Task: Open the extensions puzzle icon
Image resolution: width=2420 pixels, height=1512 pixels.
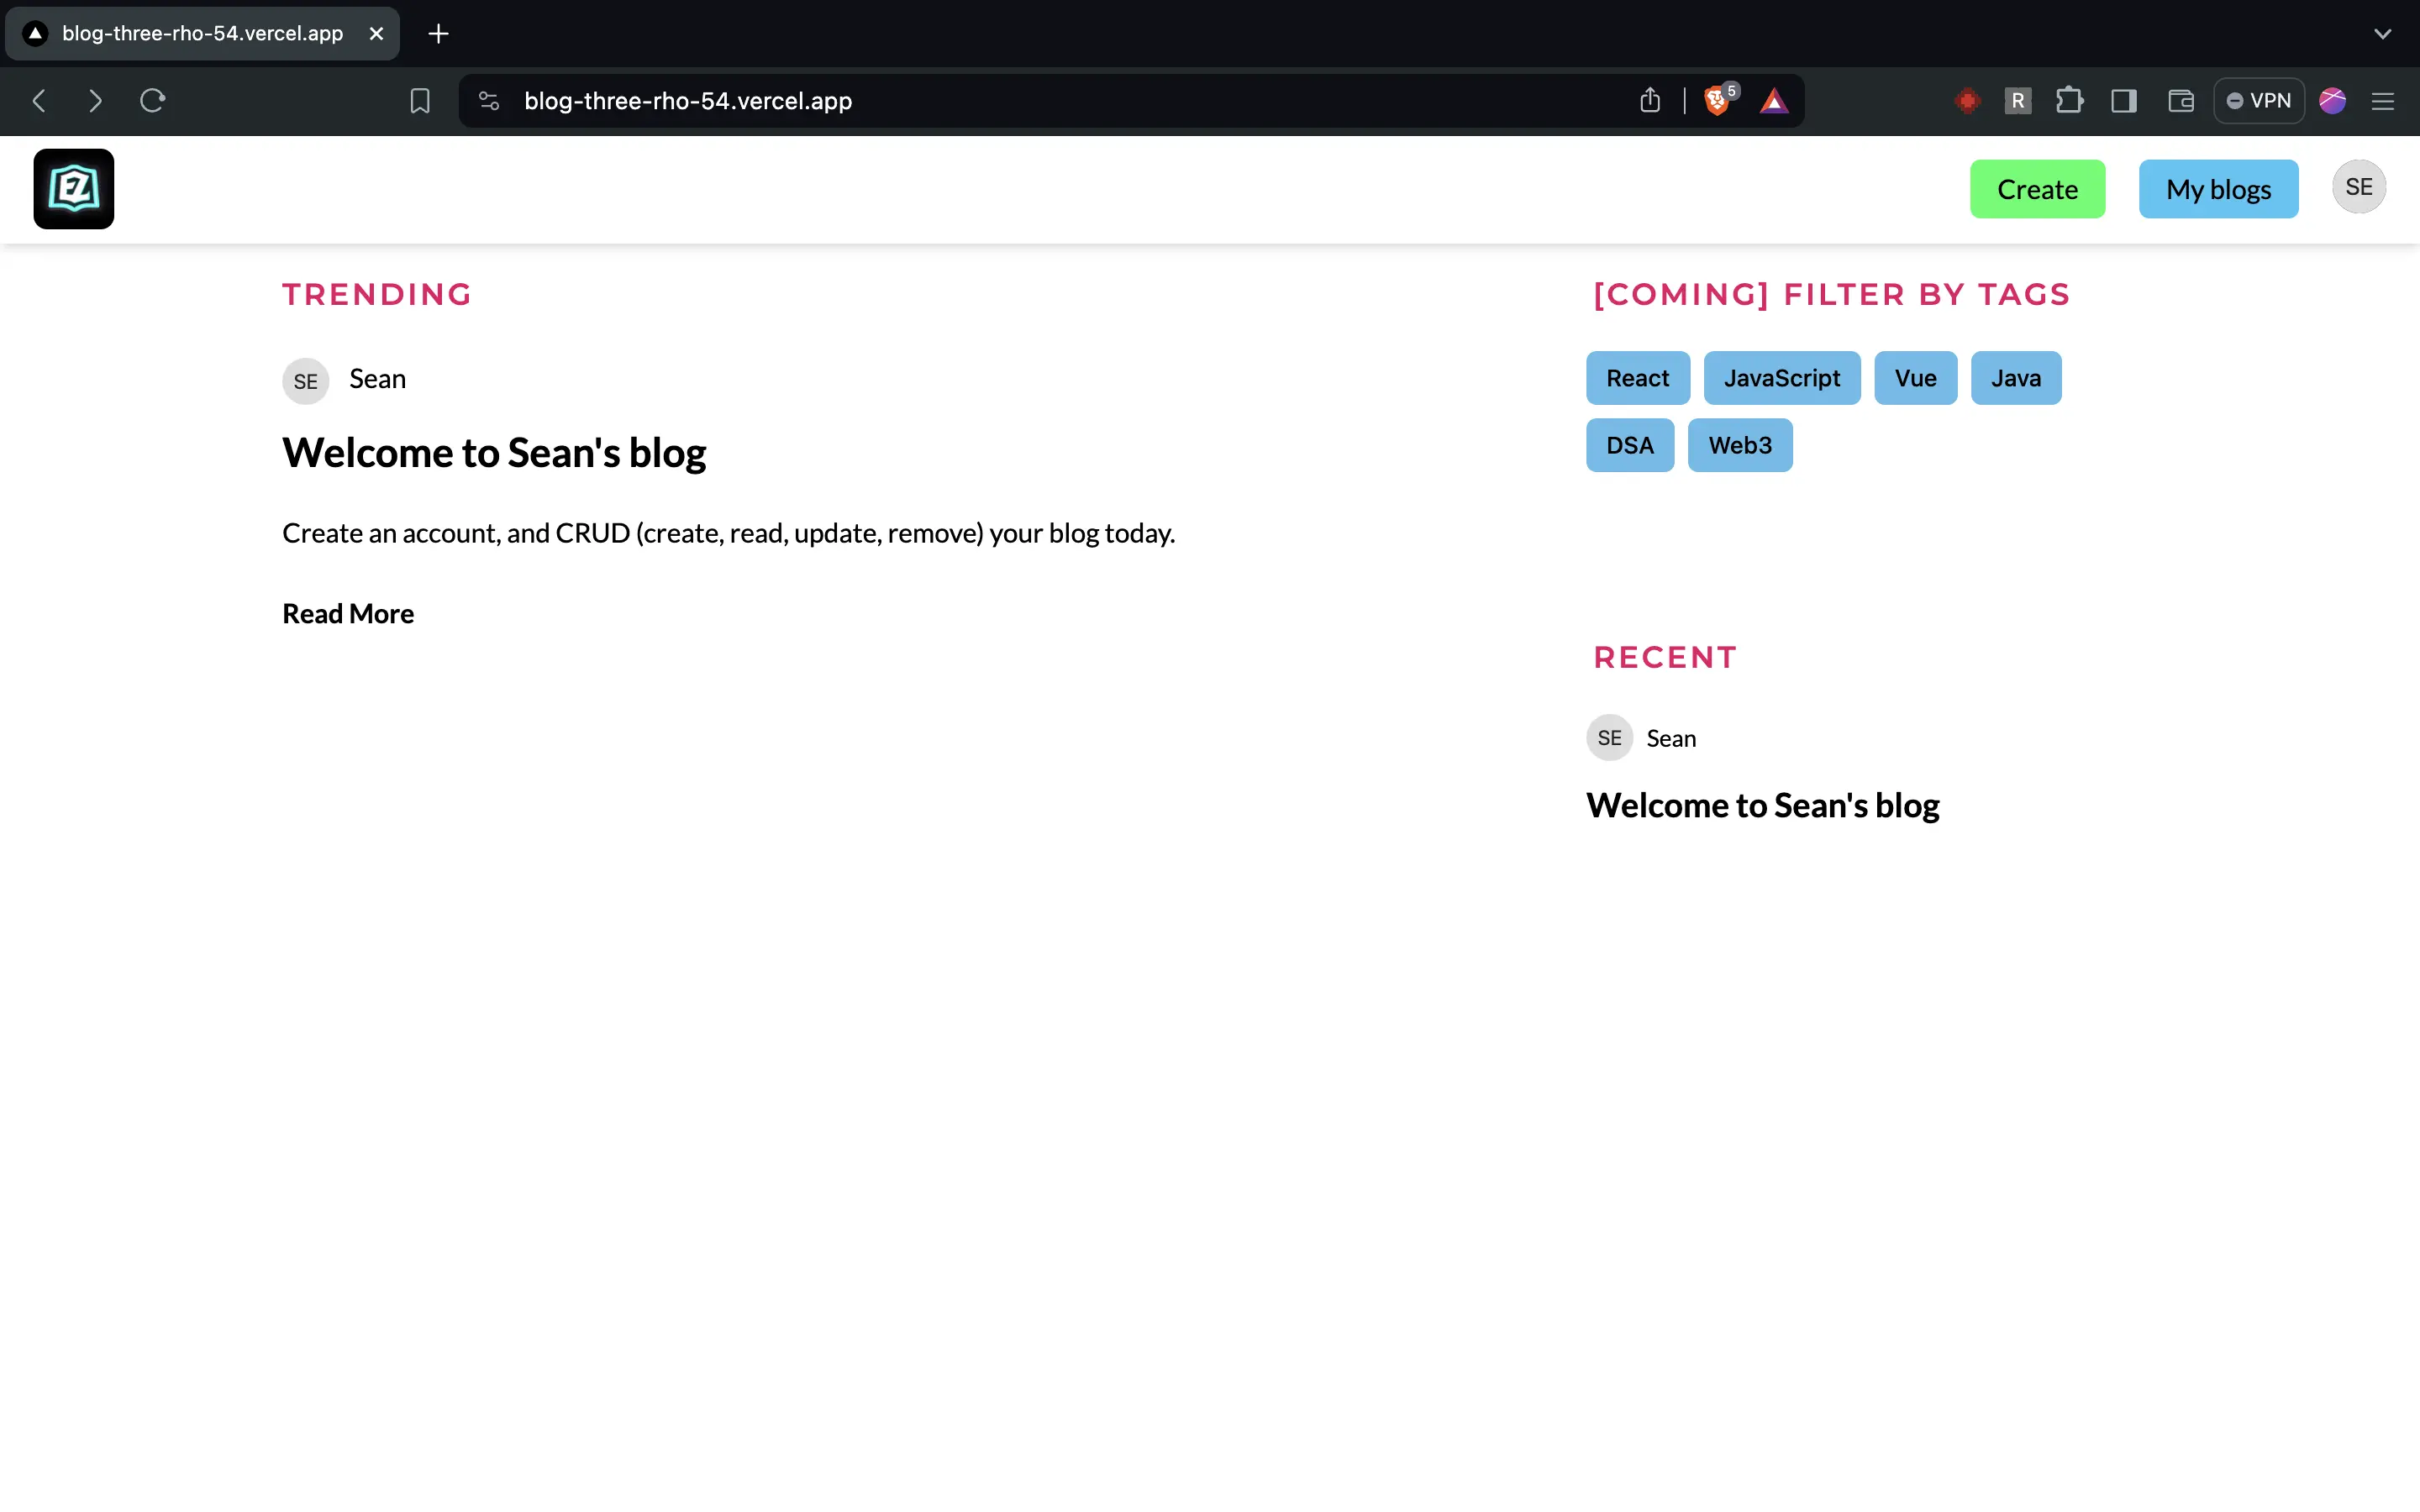Action: tap(2069, 101)
